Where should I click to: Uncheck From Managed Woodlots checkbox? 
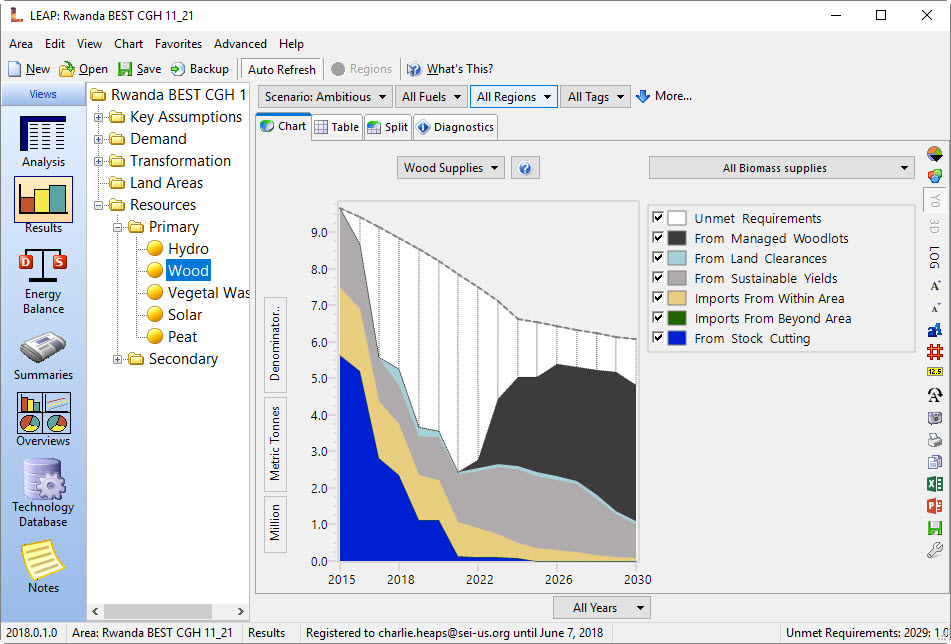pyautogui.click(x=658, y=237)
